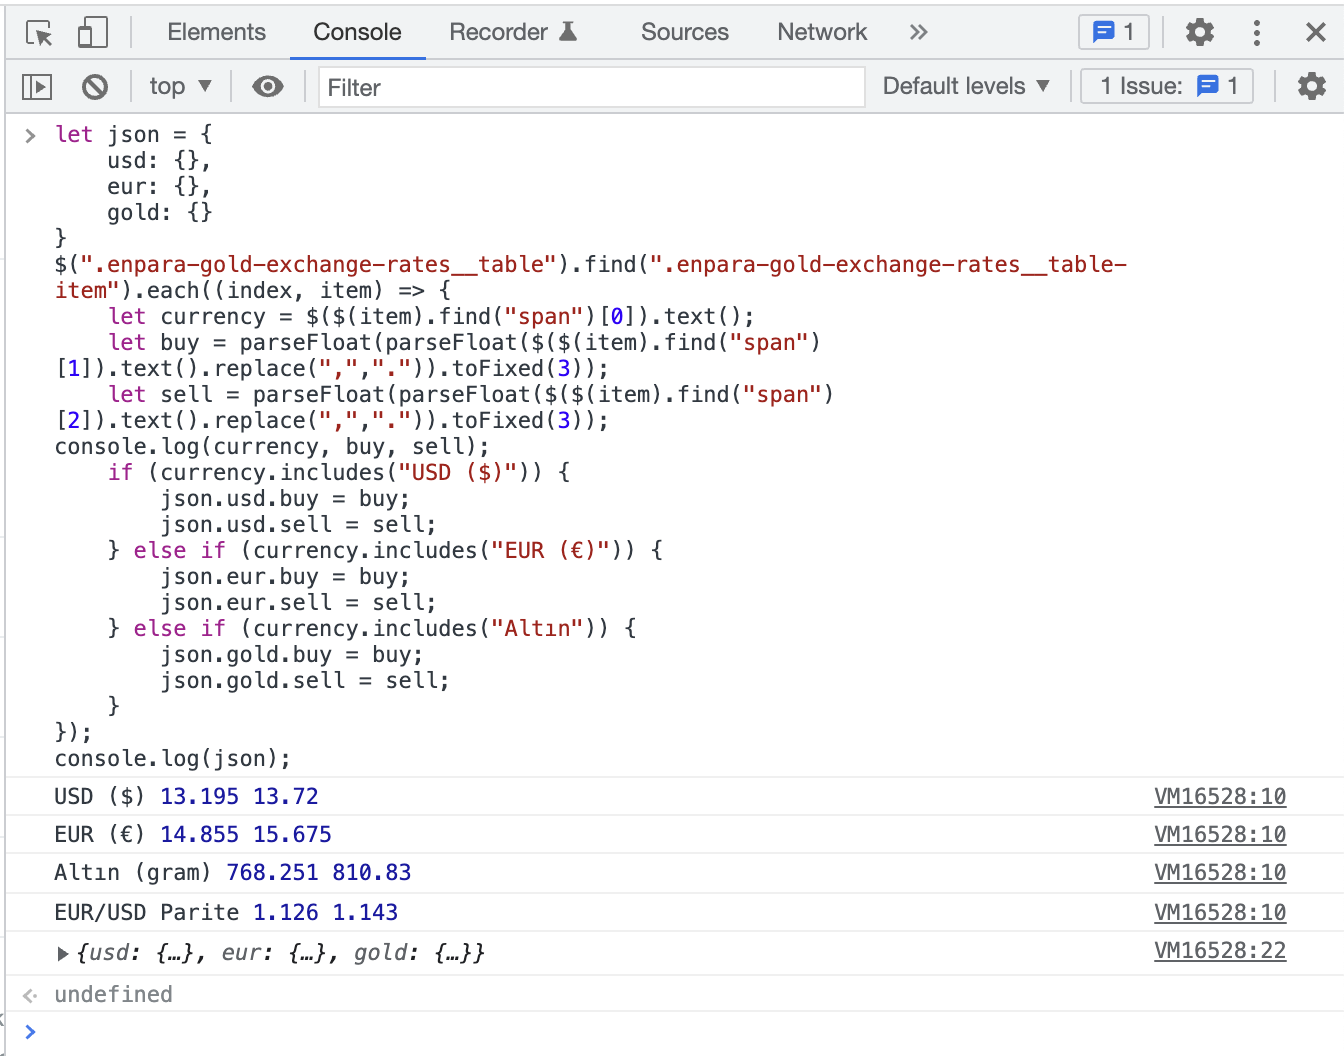Expand the logged {usd, eur, gold} object
This screenshot has width=1344, height=1056.
[63, 953]
